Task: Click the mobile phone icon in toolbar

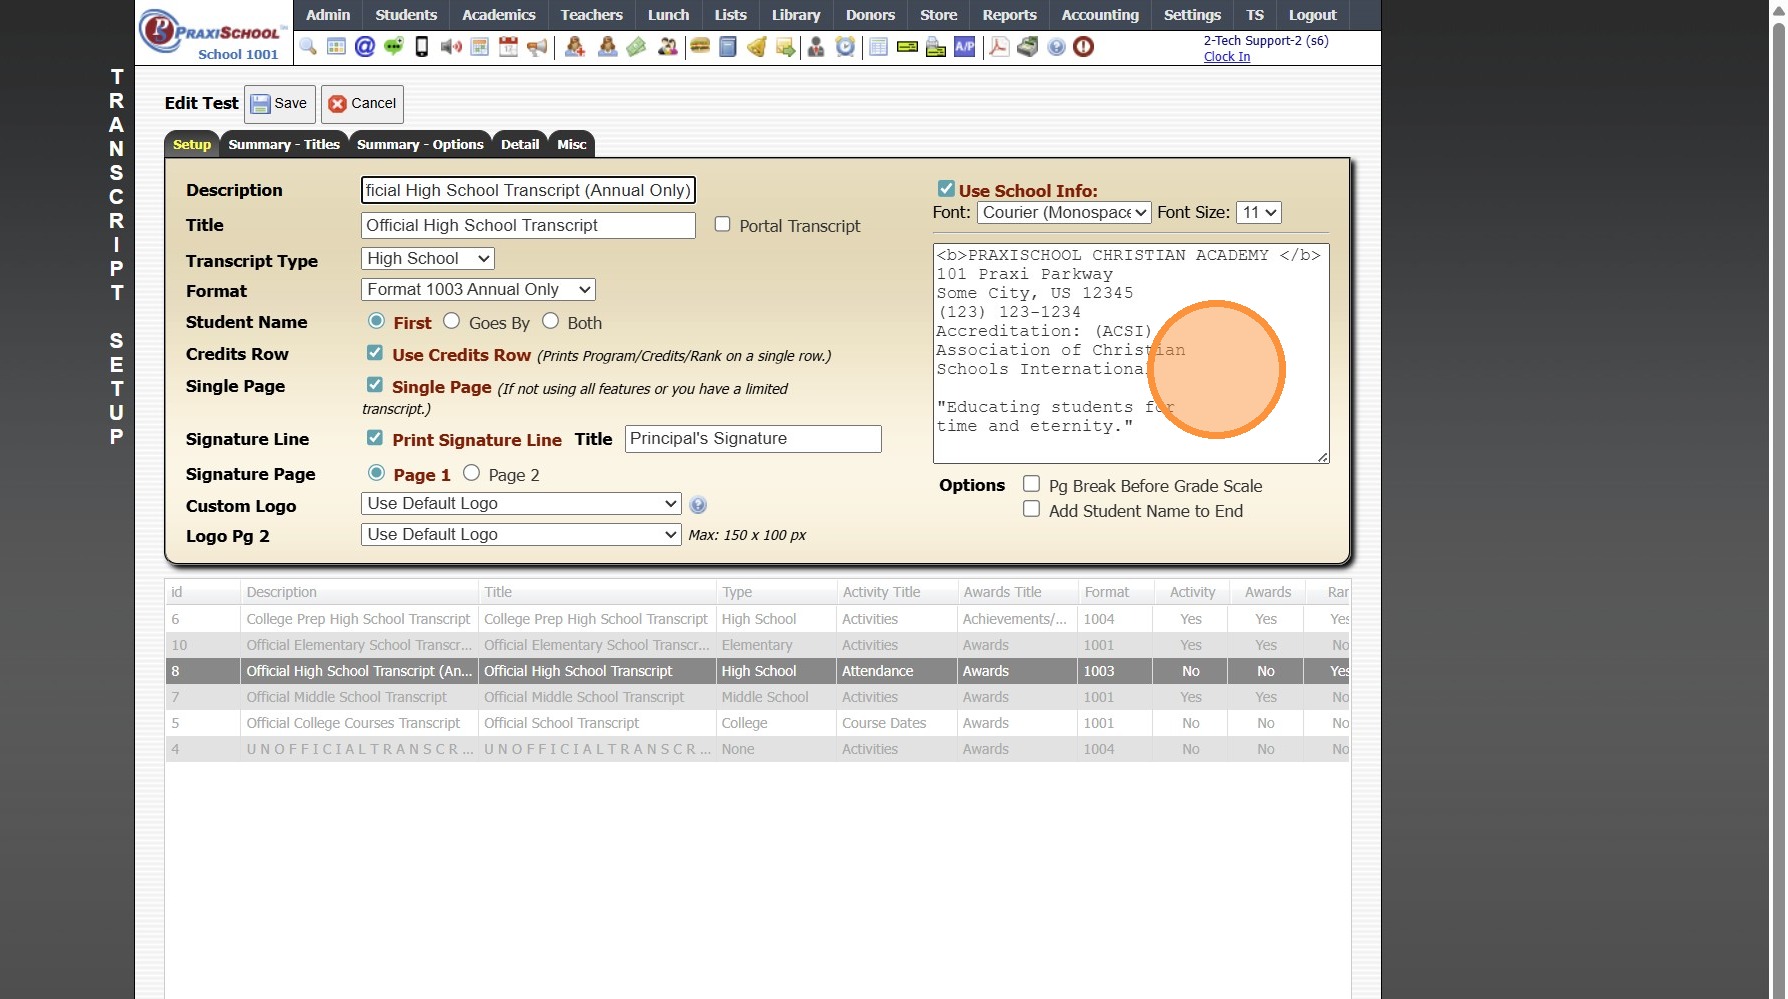Action: [x=422, y=47]
